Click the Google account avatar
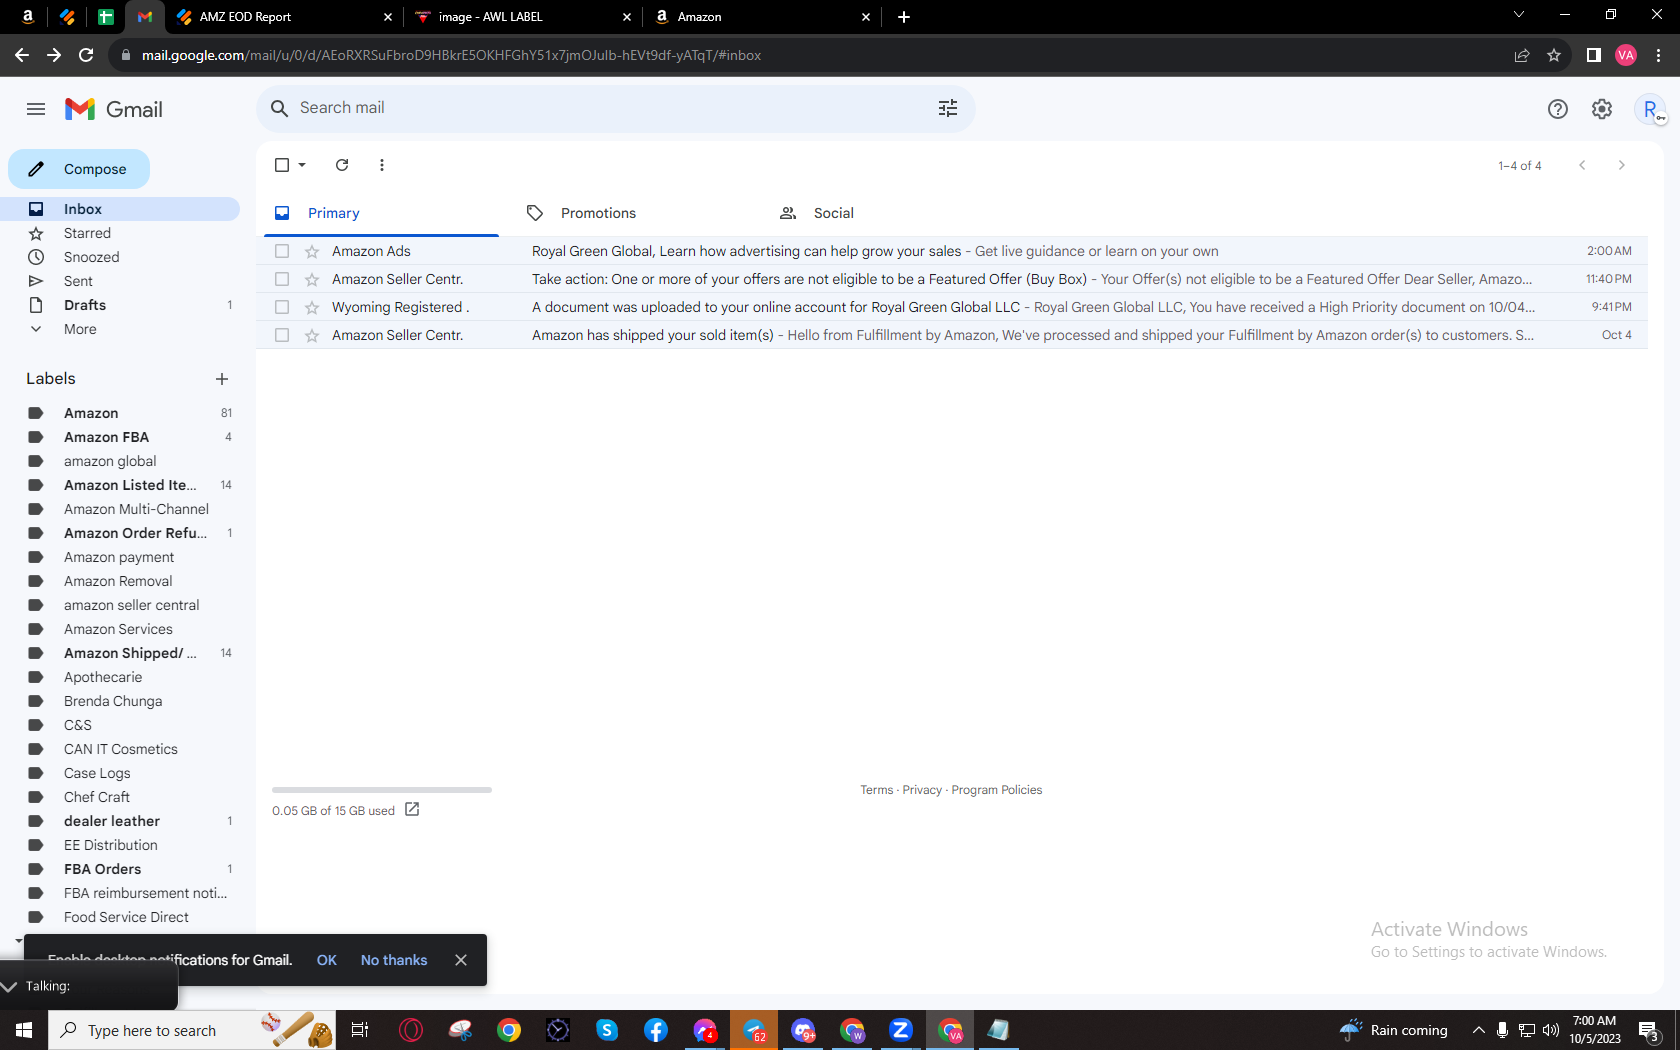The height and width of the screenshot is (1050, 1680). click(1650, 109)
